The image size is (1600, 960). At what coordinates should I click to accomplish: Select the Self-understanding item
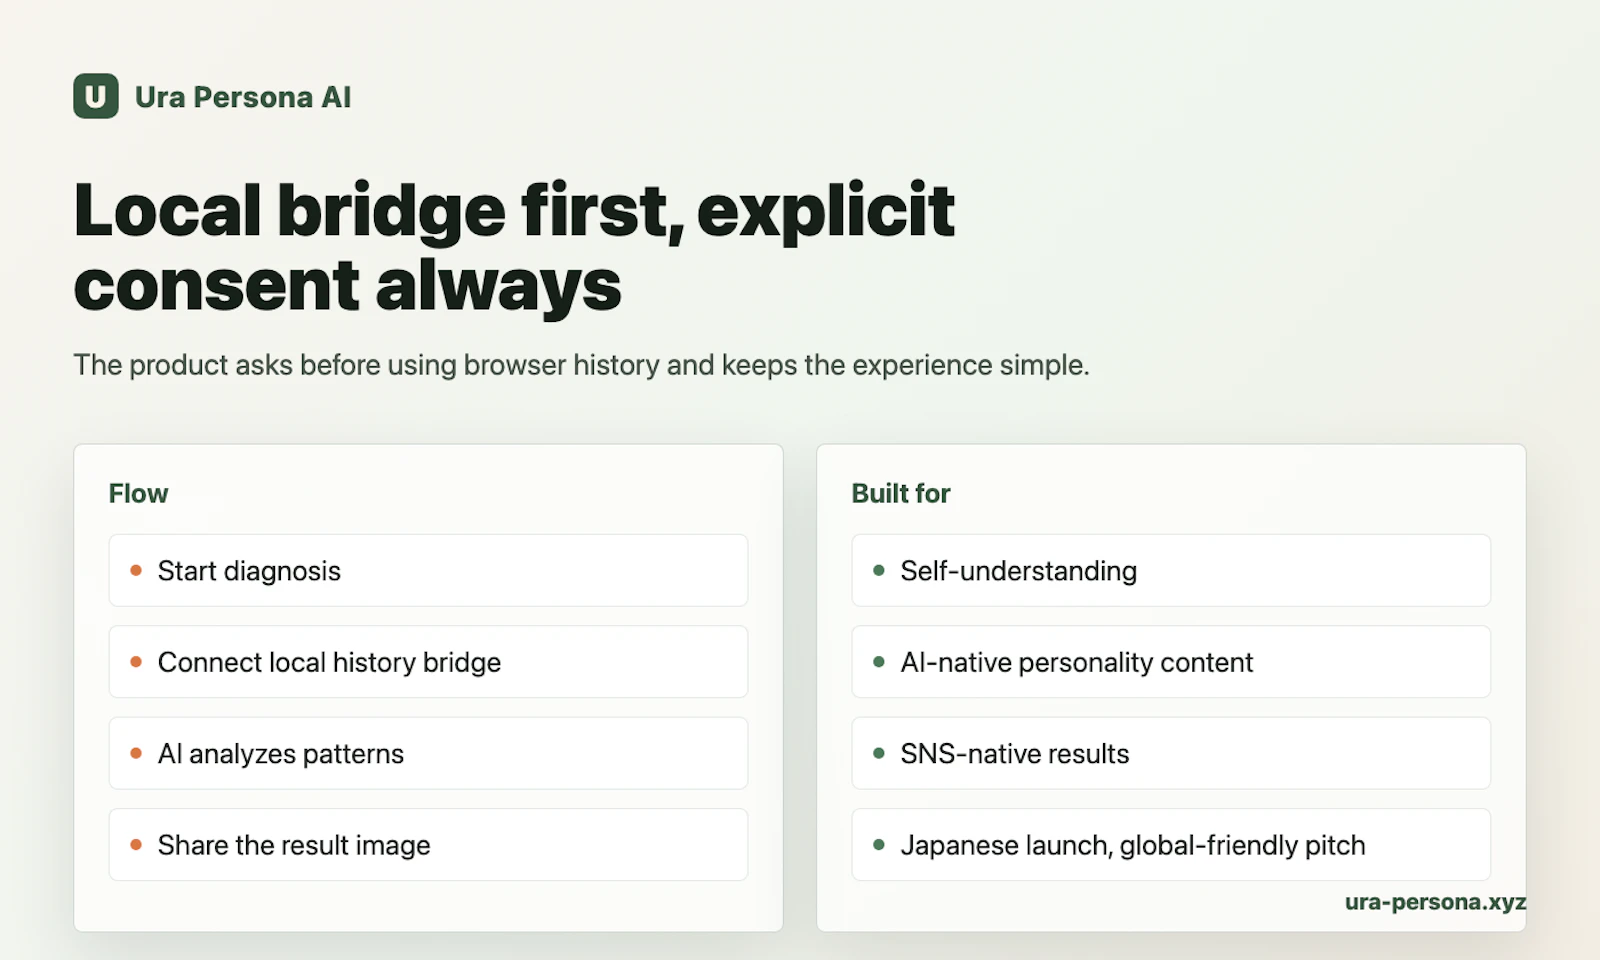pos(1171,570)
